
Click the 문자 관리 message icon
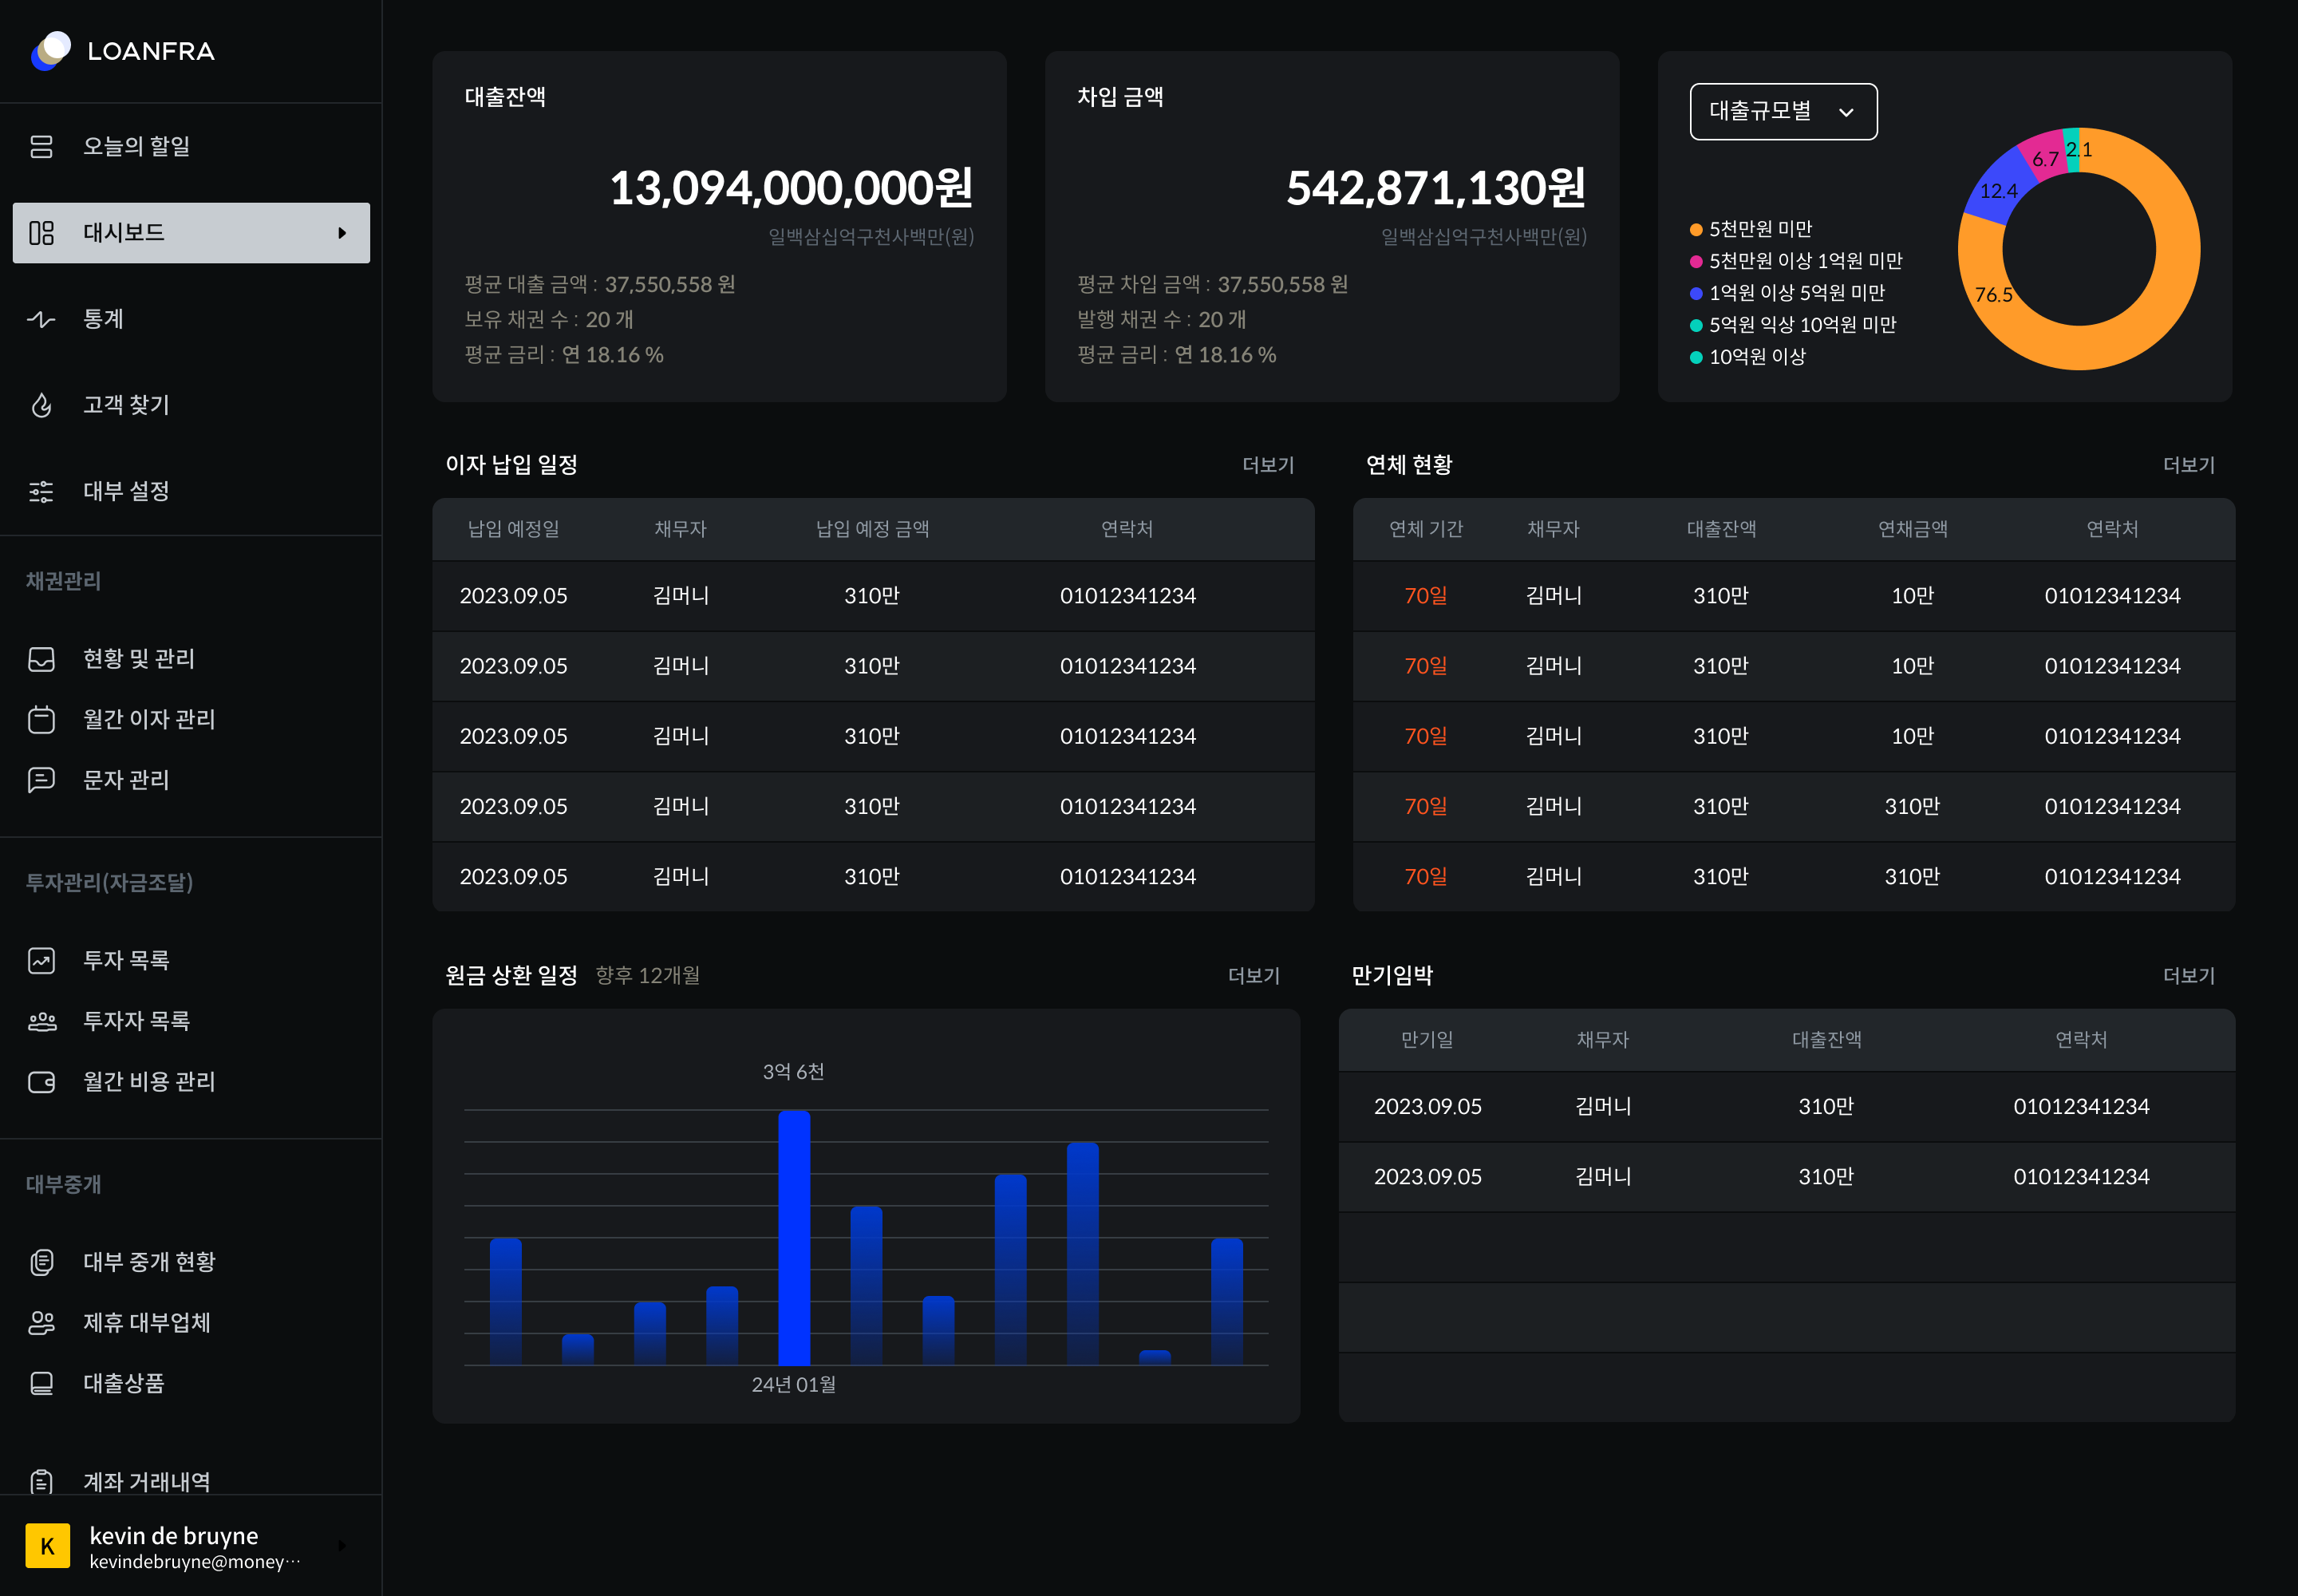point(41,780)
